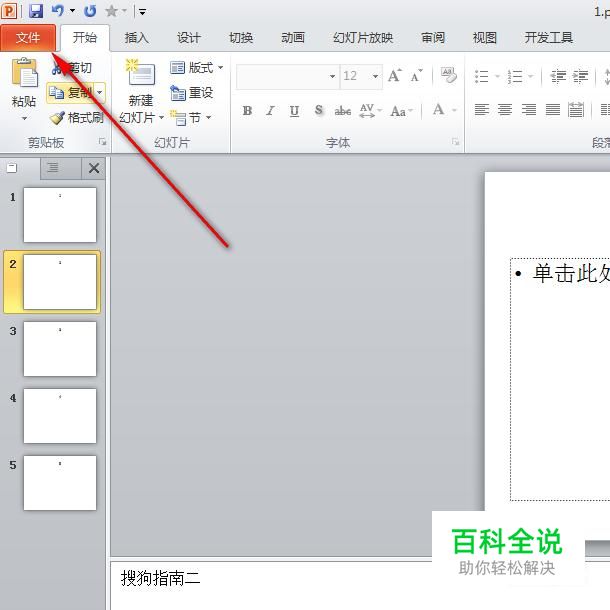The width and height of the screenshot is (610, 610).
Task: Click the PowerPoint application icon
Action: (10, 11)
